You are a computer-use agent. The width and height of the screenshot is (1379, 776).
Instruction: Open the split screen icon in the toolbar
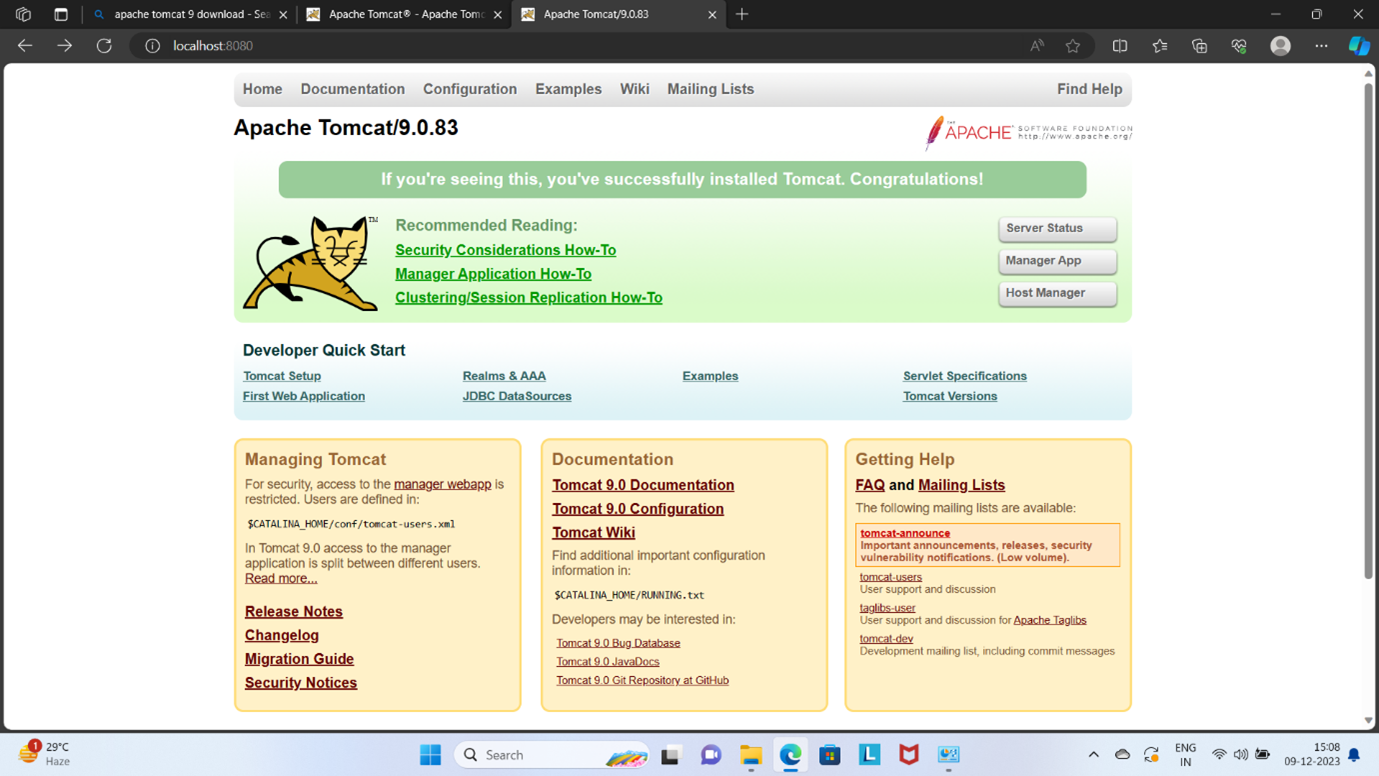click(x=1120, y=46)
